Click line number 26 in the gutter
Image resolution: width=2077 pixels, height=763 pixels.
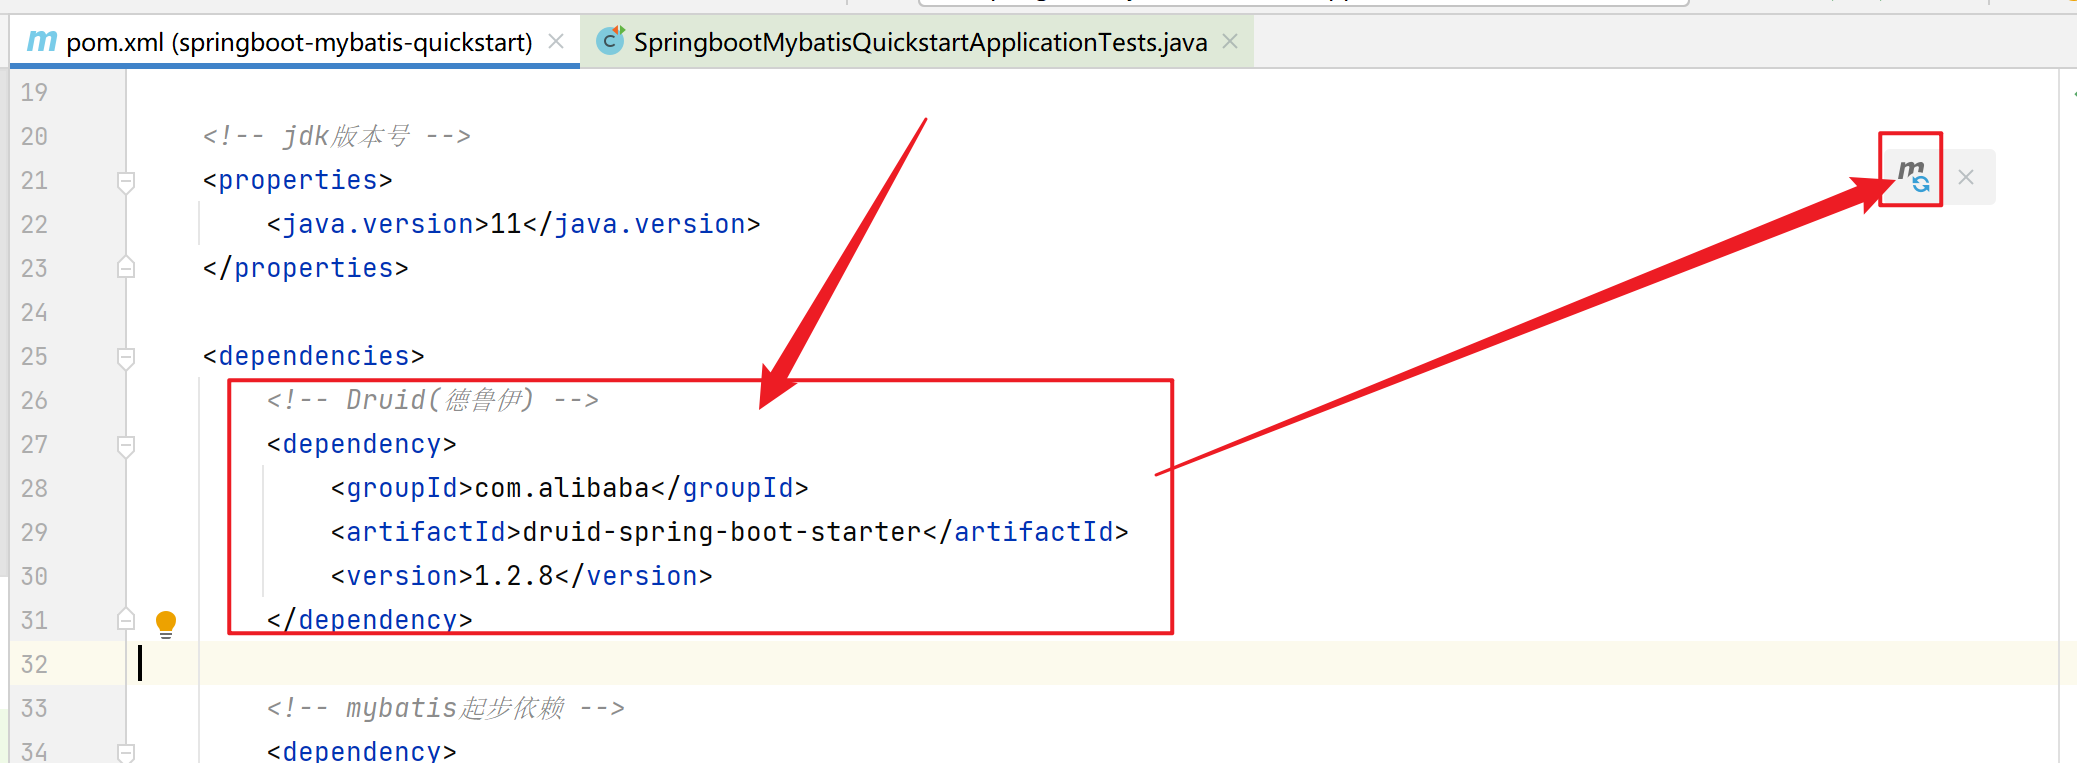(34, 400)
